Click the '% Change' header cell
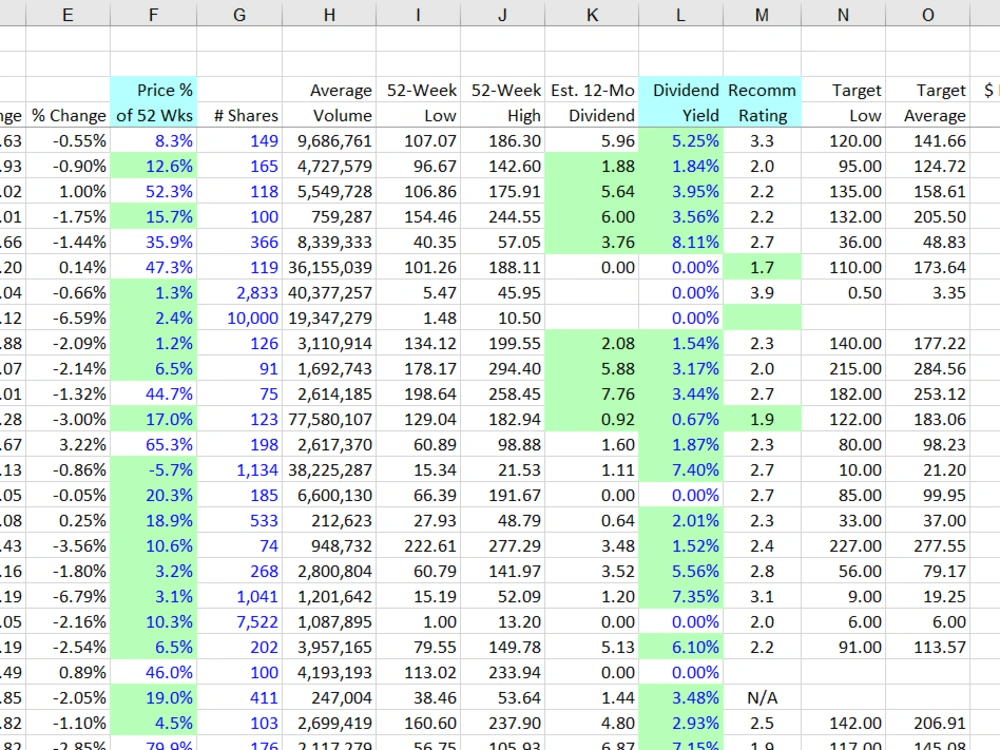Viewport: 1000px width, 750px height. click(x=68, y=115)
